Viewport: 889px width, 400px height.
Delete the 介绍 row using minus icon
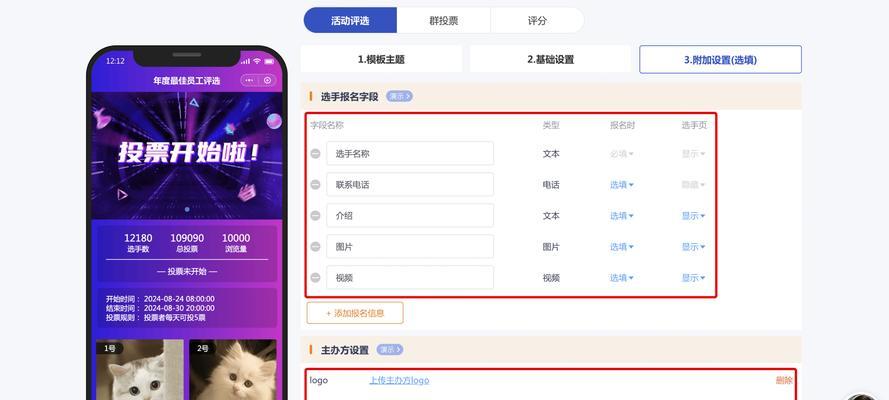point(315,216)
